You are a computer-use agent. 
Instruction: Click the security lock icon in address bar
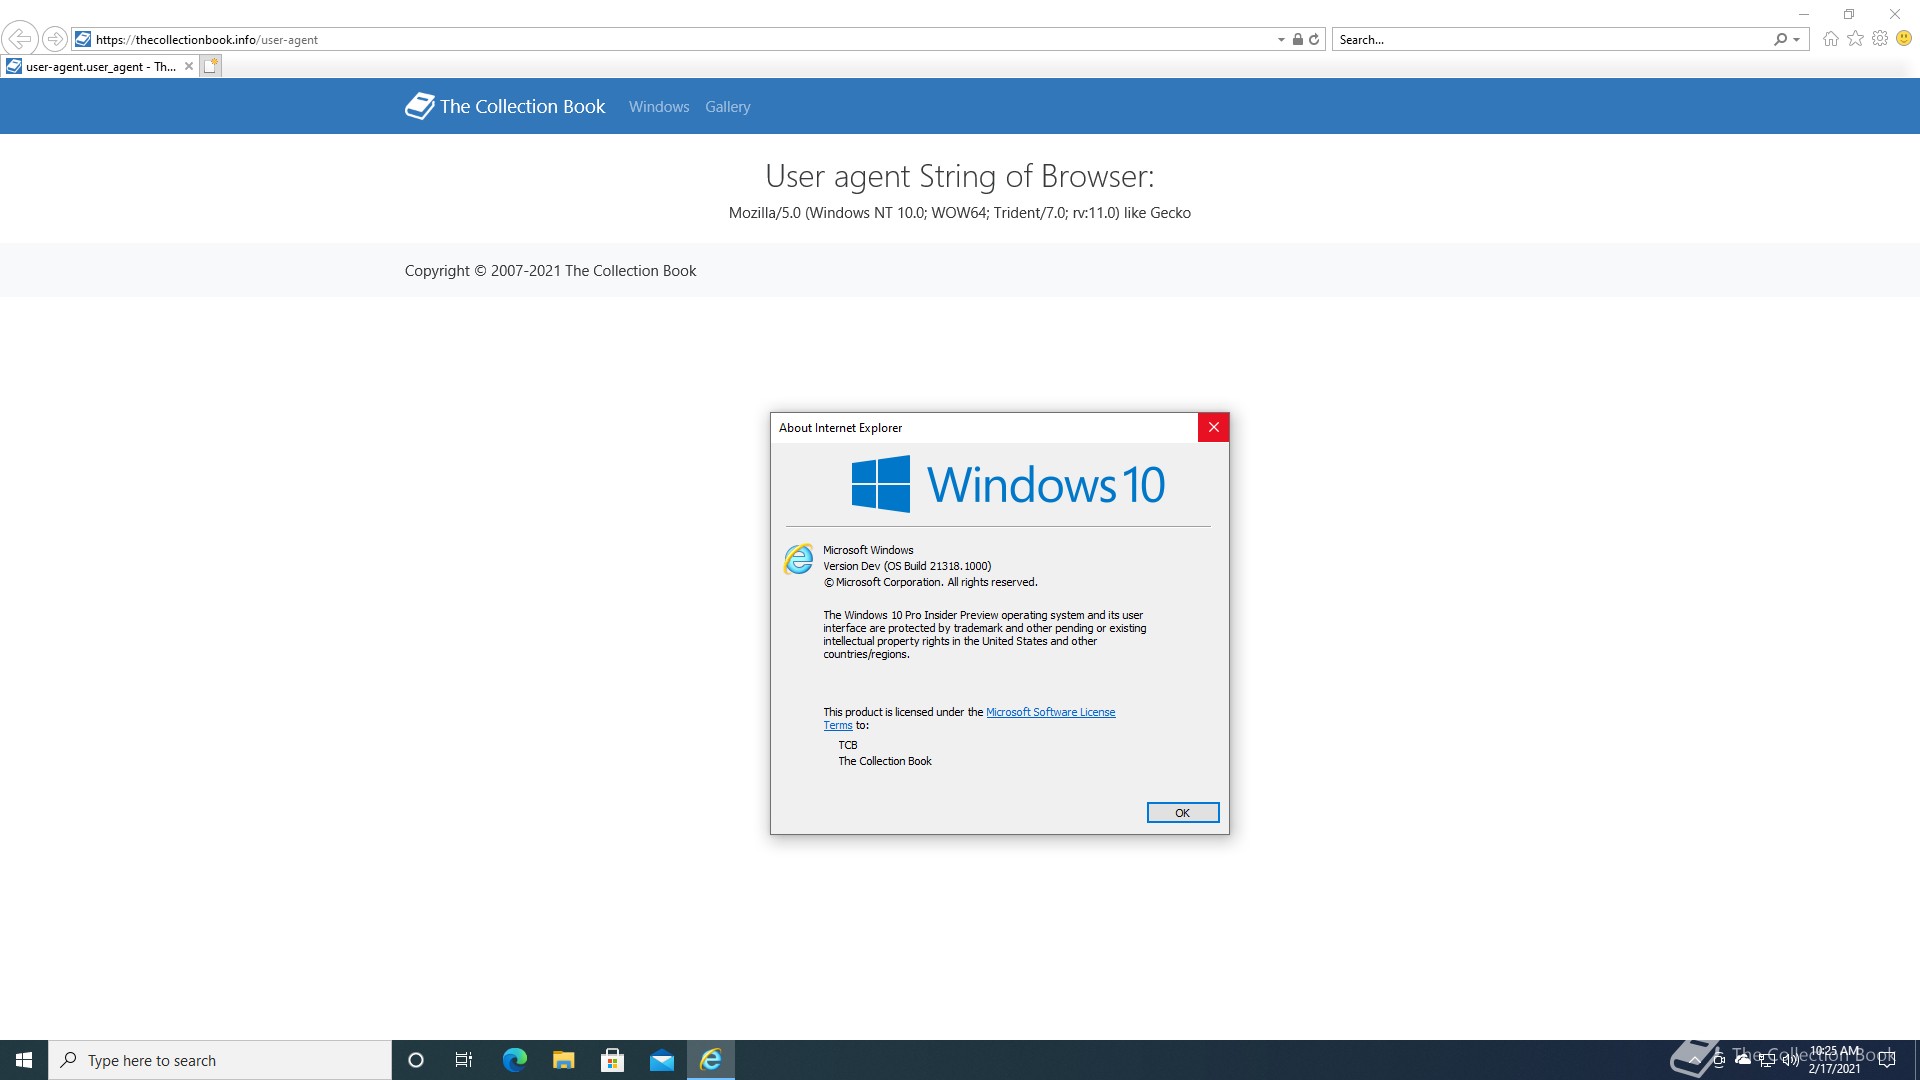click(1297, 40)
